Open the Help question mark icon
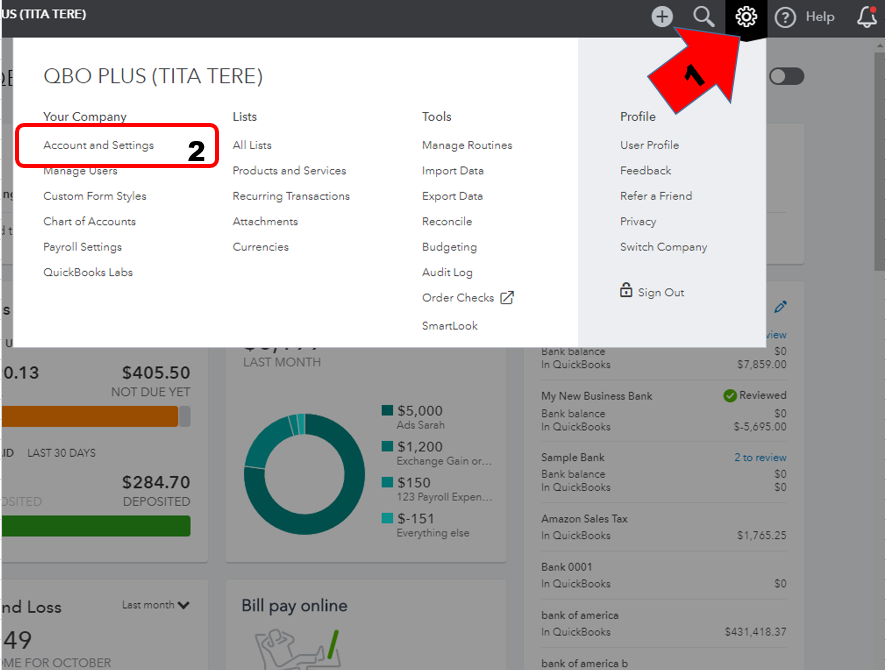886x670 pixels. tap(785, 17)
